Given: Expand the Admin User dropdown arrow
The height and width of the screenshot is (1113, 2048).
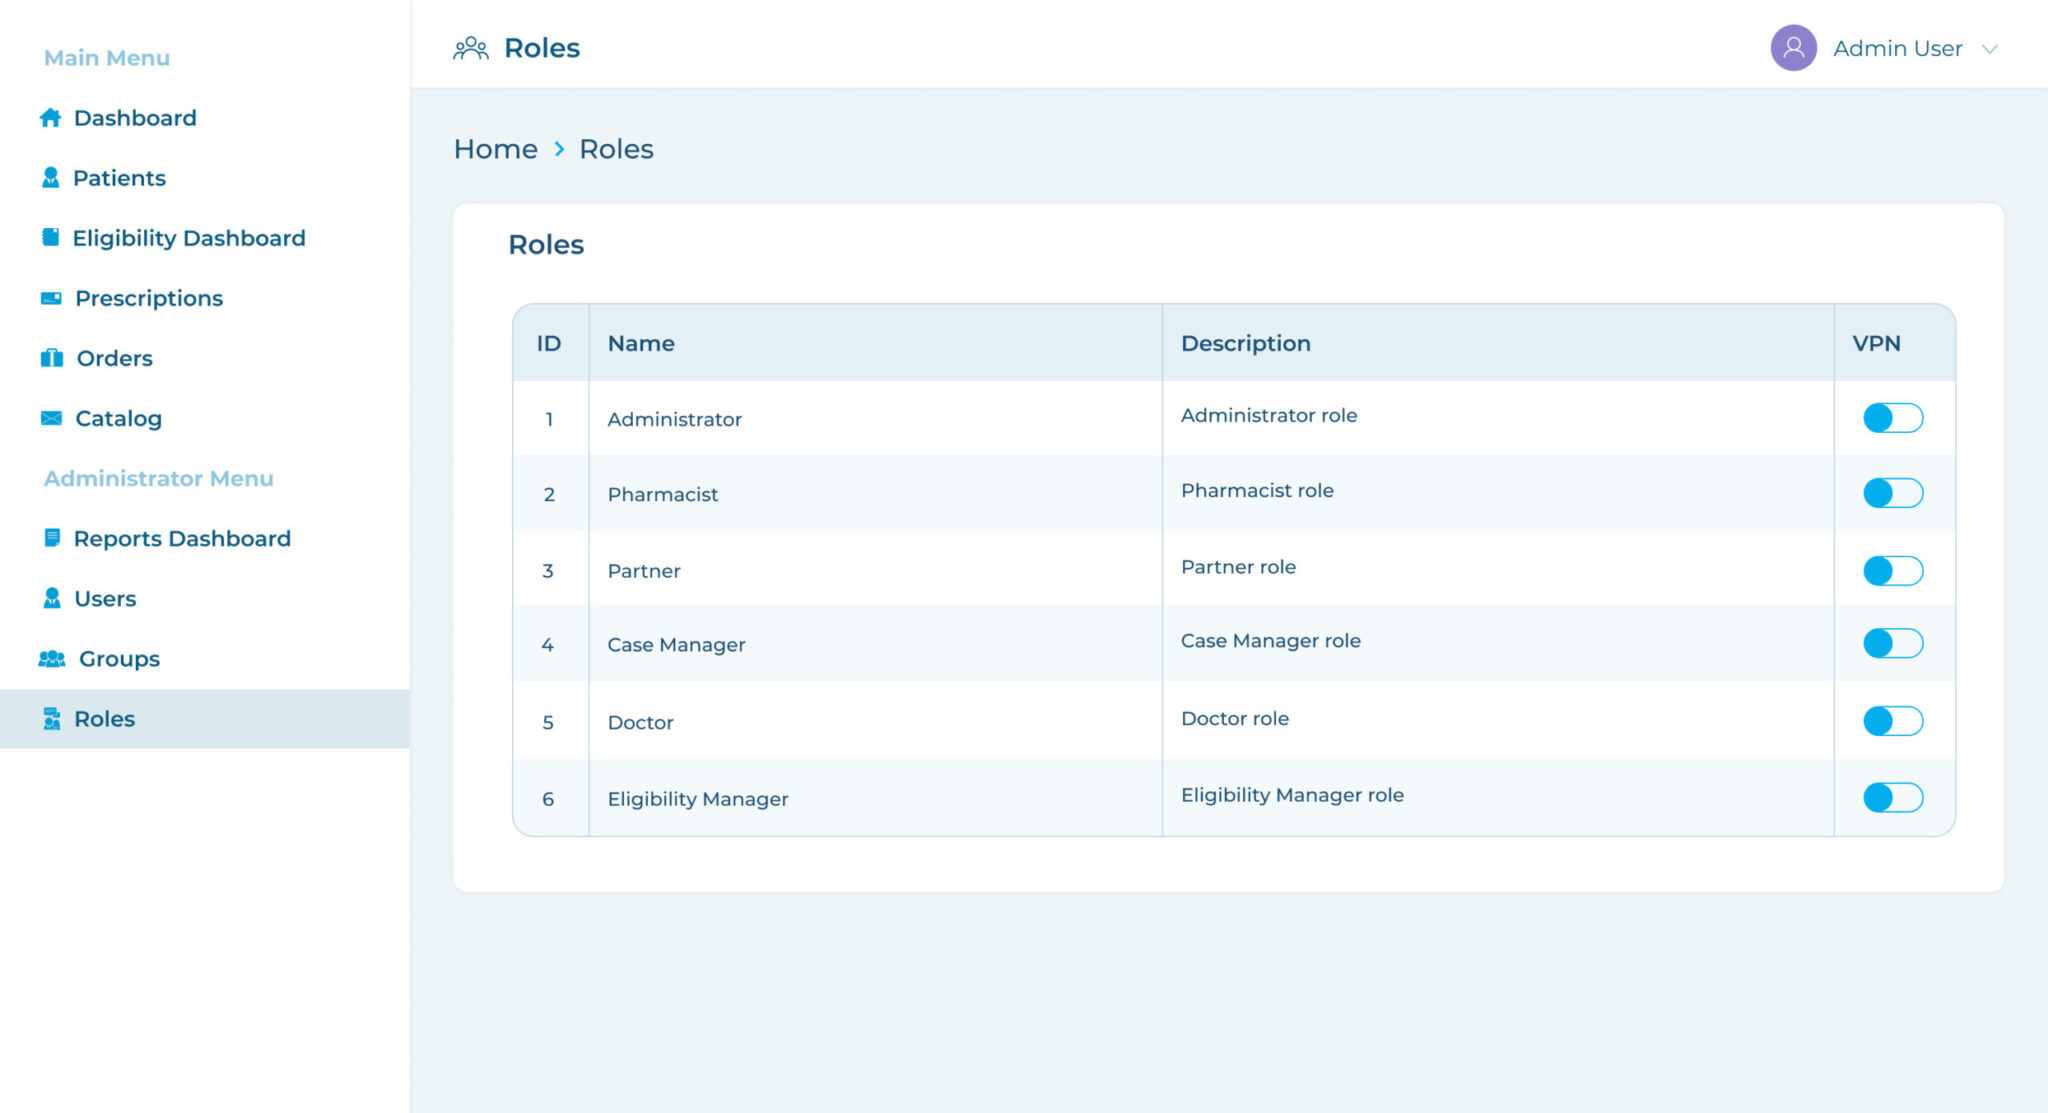Looking at the screenshot, I should click(1989, 49).
